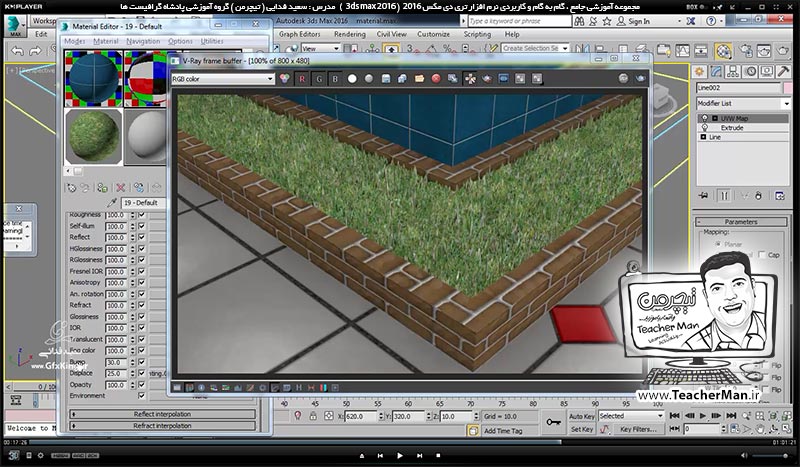The height and width of the screenshot is (467, 800).
Task: Click the pink object color swatch
Action: tap(788, 88)
